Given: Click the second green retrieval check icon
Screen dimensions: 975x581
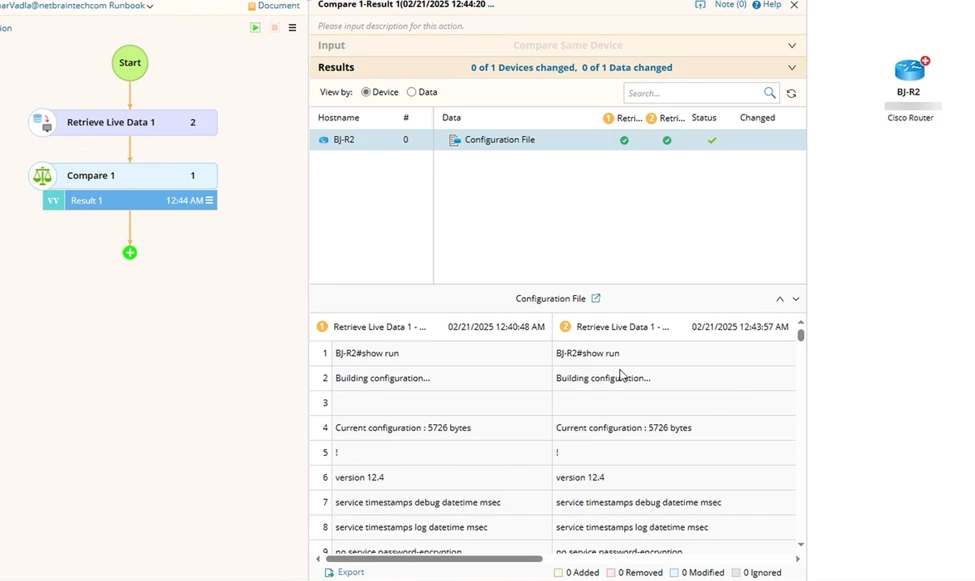Looking at the screenshot, I should (x=667, y=141).
